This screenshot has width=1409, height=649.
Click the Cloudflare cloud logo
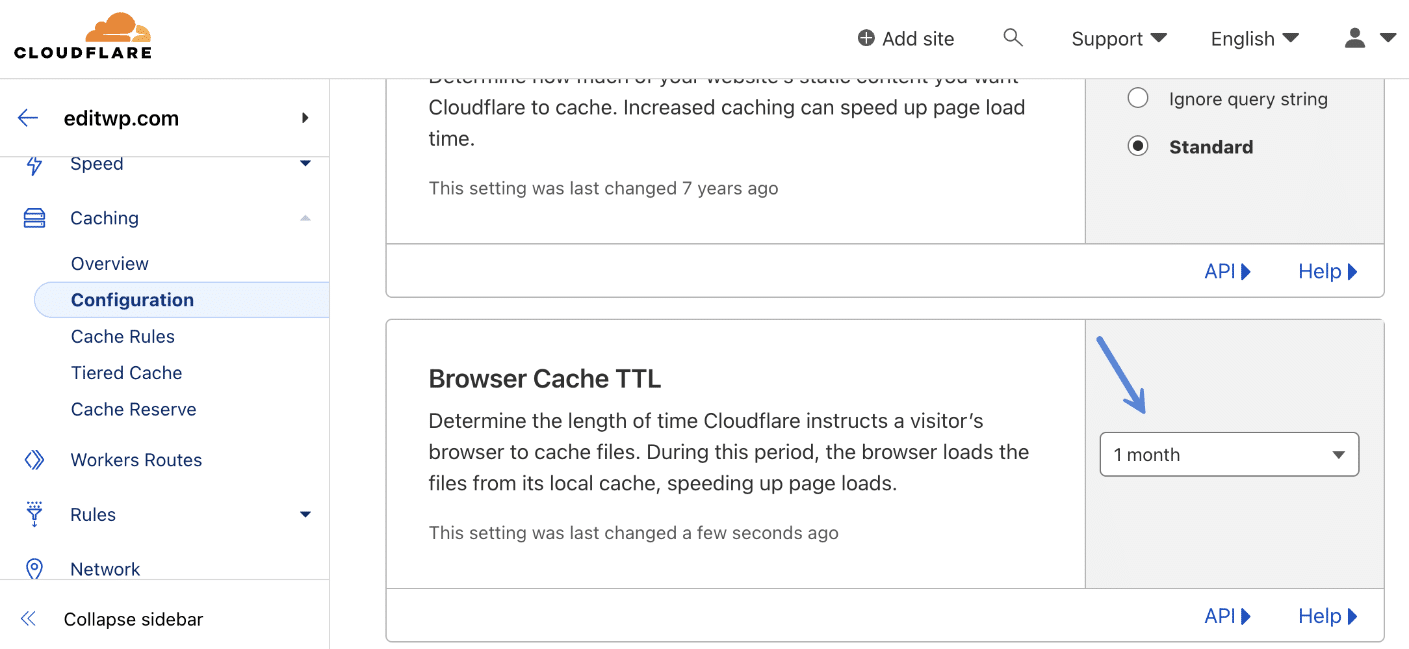coord(83,36)
